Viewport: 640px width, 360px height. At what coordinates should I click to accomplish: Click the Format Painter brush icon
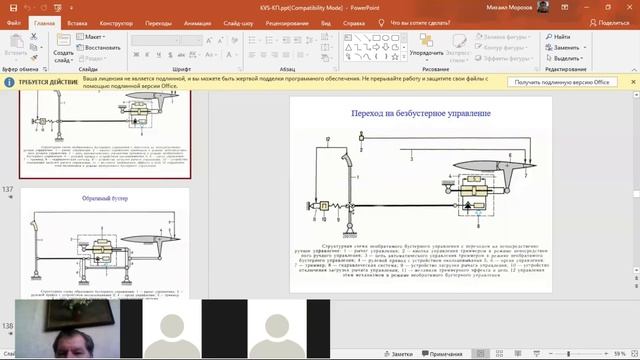[34, 58]
